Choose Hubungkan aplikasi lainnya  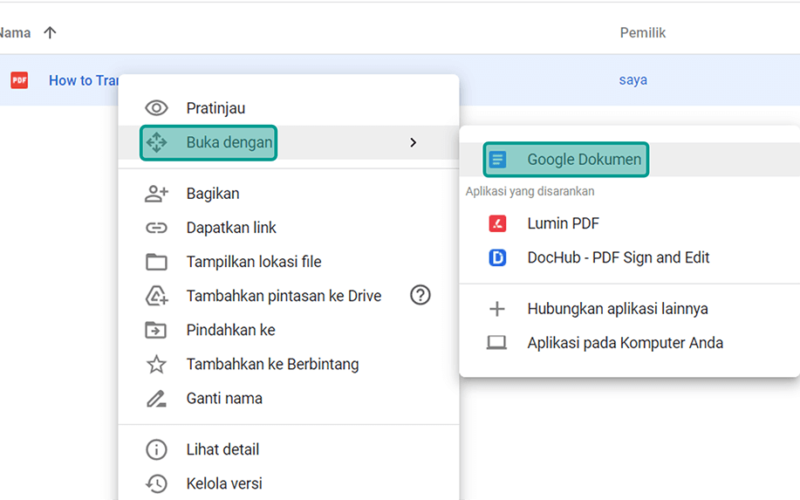point(630,309)
